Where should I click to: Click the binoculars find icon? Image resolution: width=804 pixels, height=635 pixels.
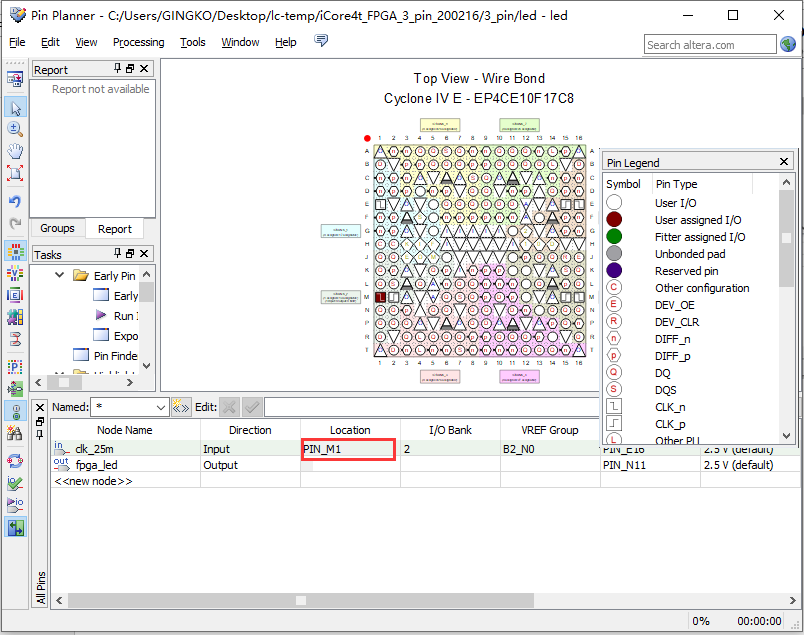pos(15,433)
